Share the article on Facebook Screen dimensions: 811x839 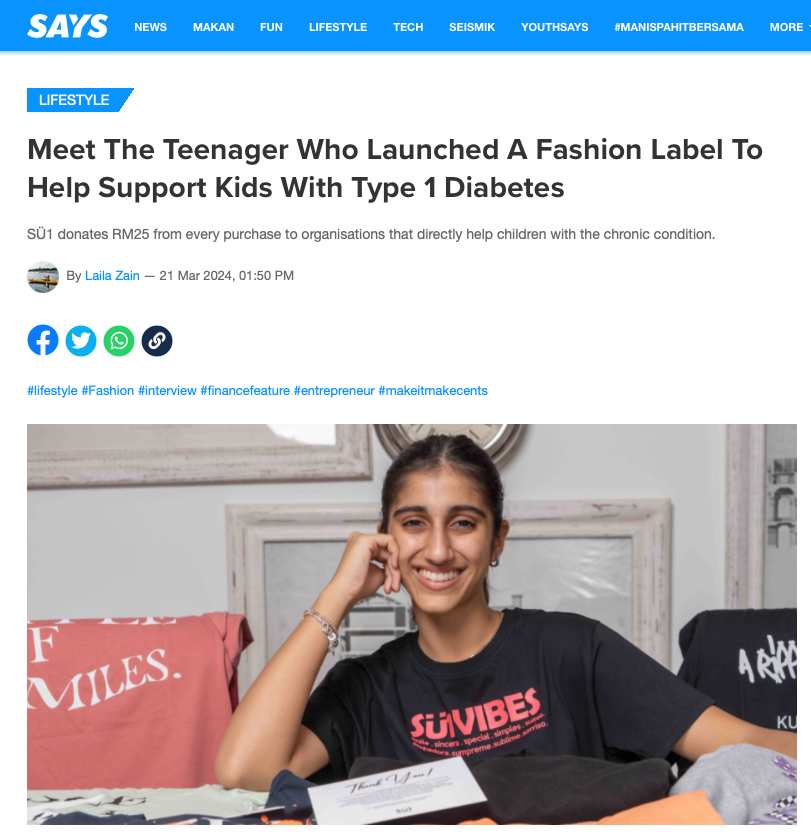coord(43,340)
